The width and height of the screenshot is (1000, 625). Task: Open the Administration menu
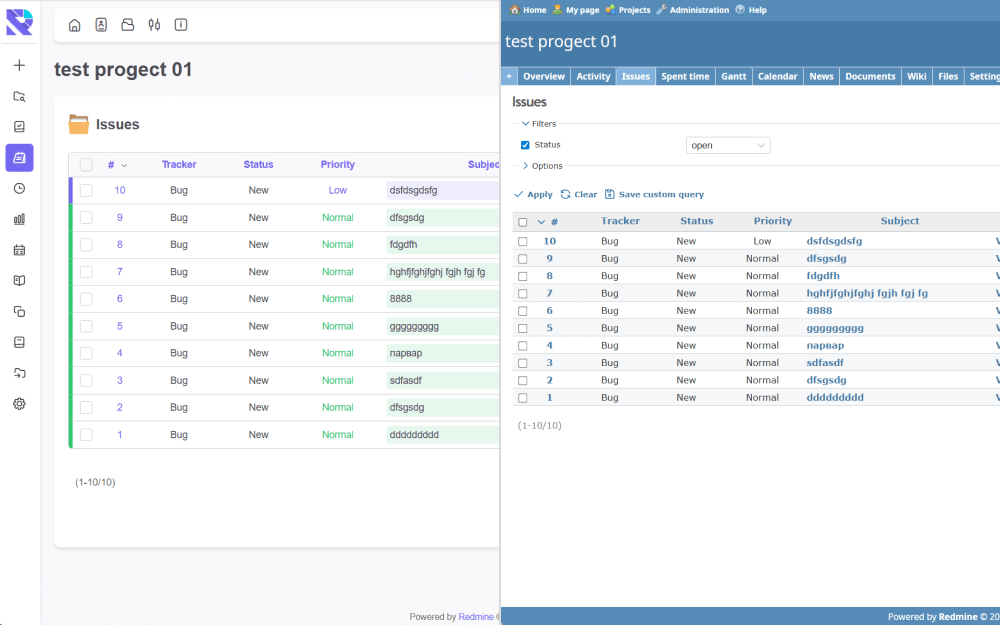(x=699, y=10)
